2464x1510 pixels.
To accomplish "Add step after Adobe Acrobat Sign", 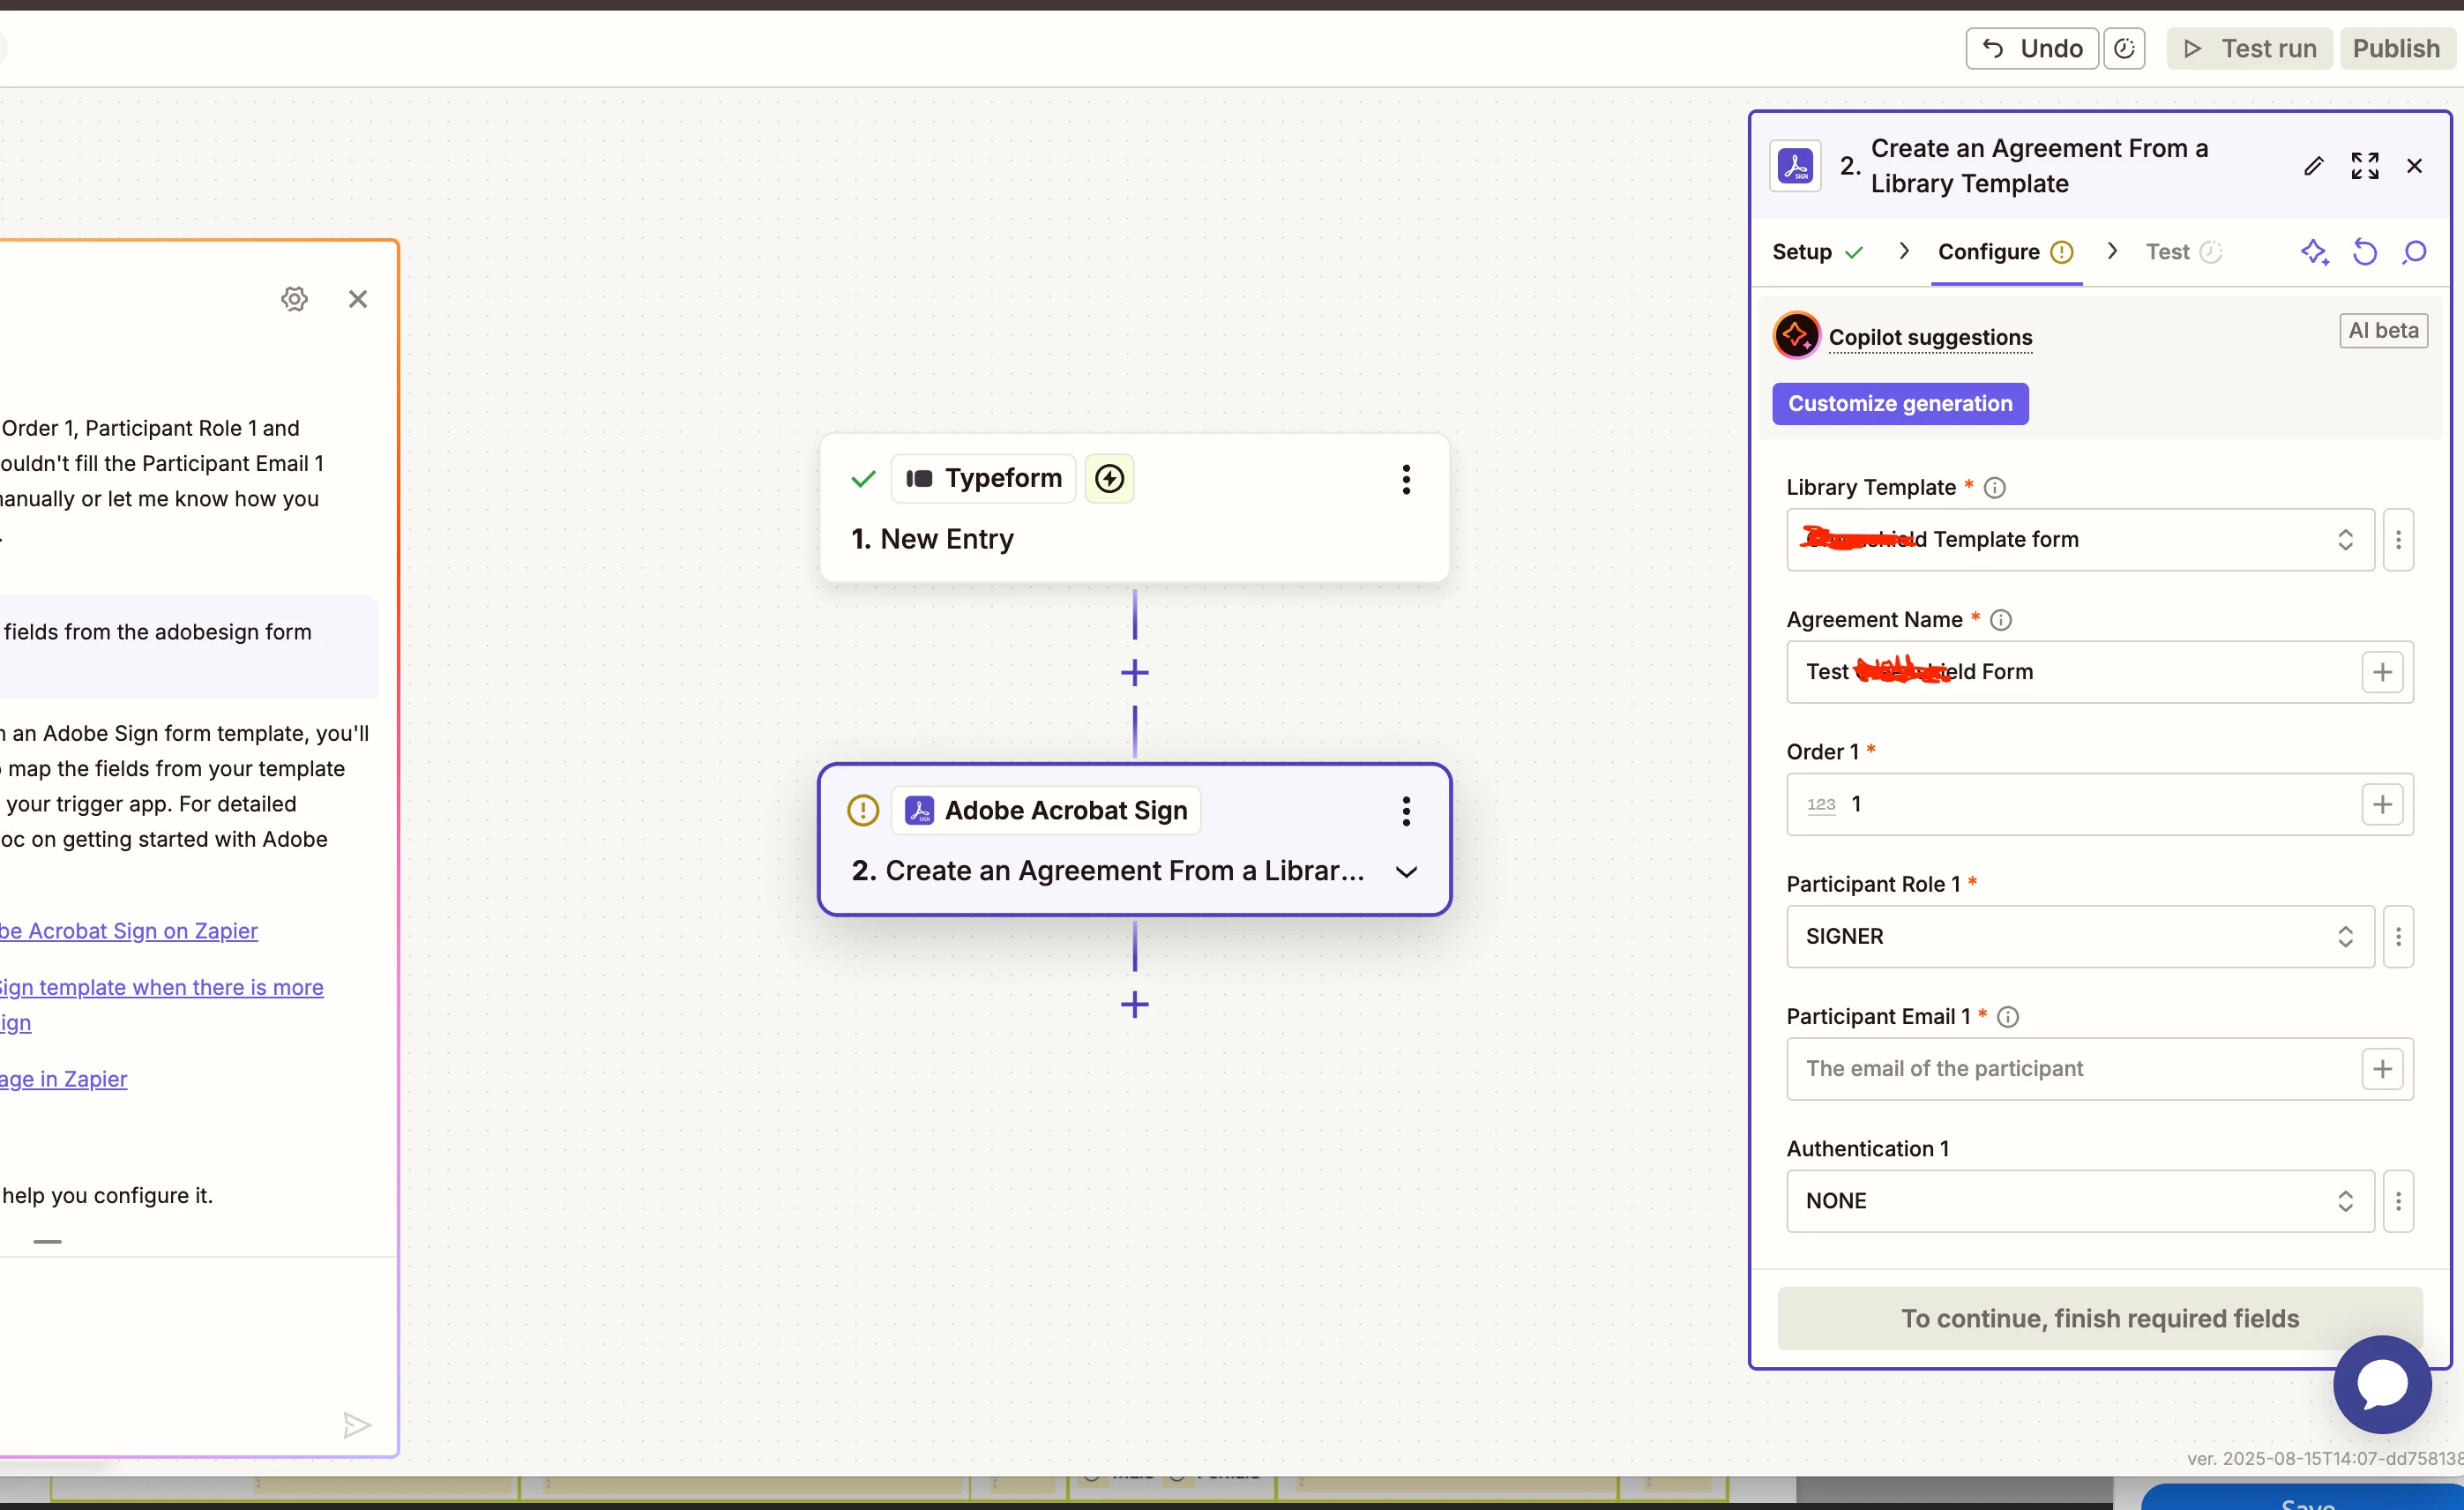I will [x=1135, y=1004].
